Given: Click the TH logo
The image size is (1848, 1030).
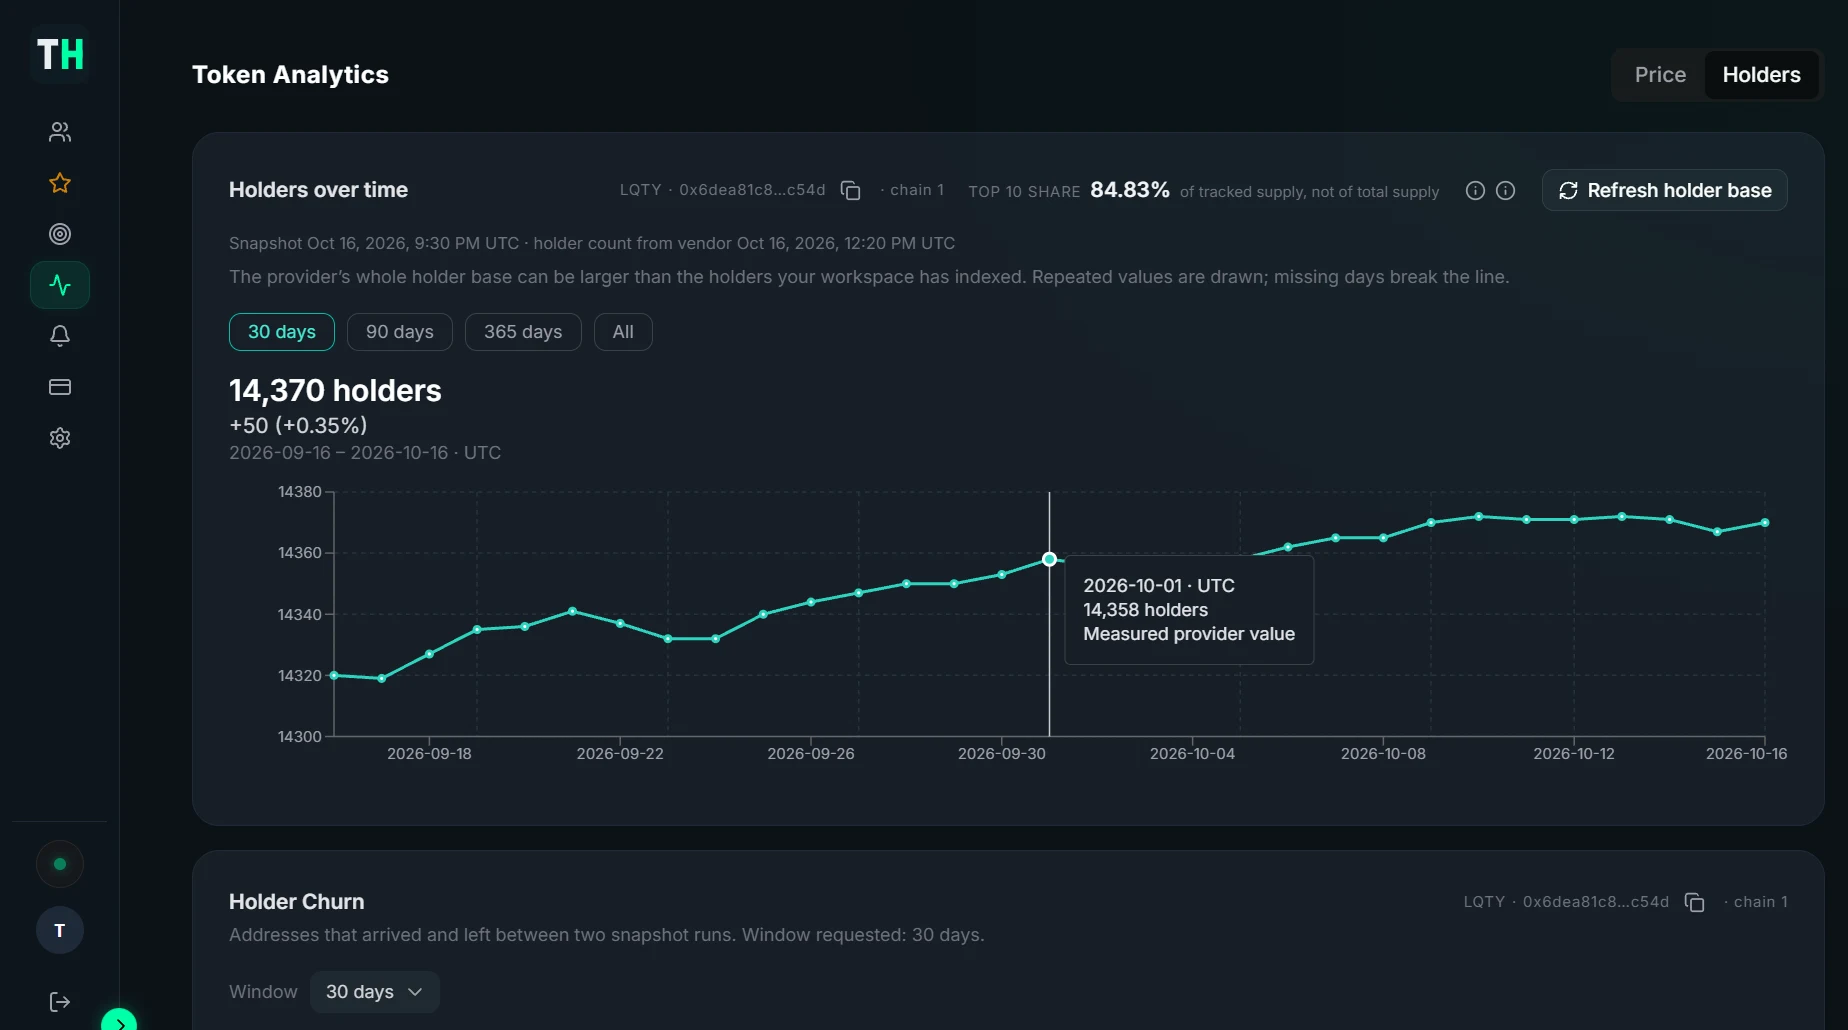Looking at the screenshot, I should [60, 55].
